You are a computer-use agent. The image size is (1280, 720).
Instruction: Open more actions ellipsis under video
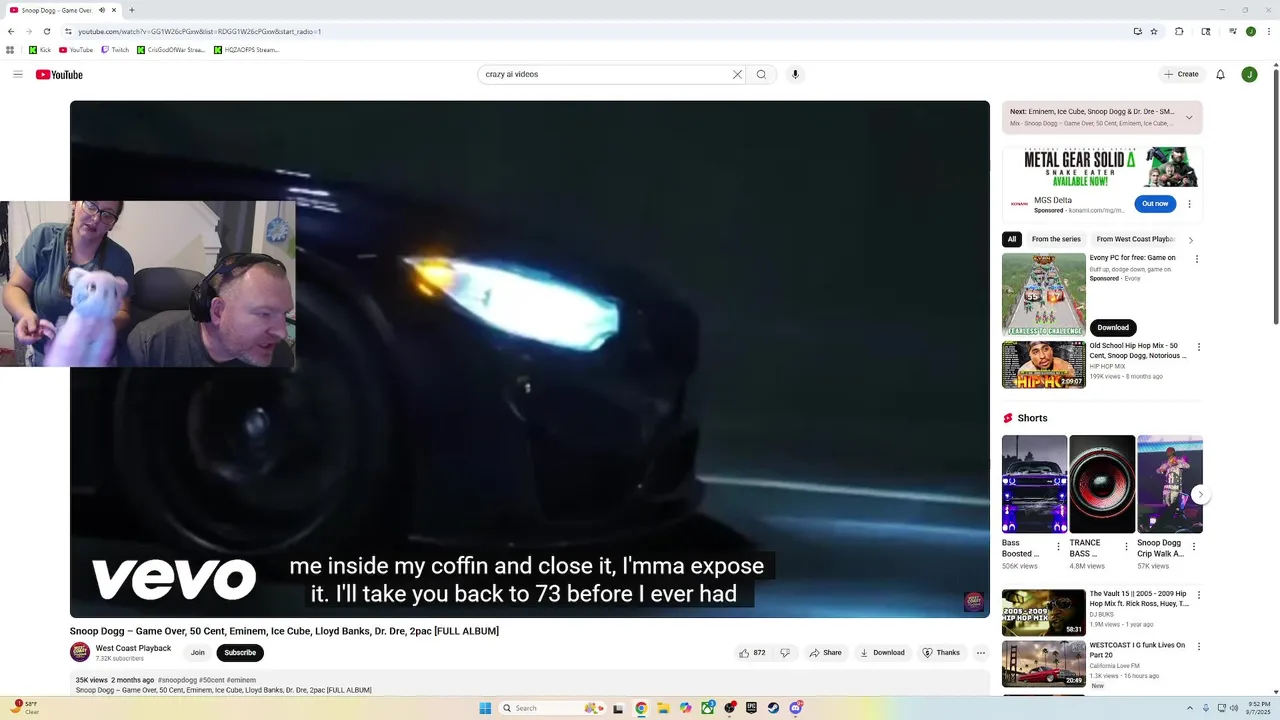coord(981,653)
